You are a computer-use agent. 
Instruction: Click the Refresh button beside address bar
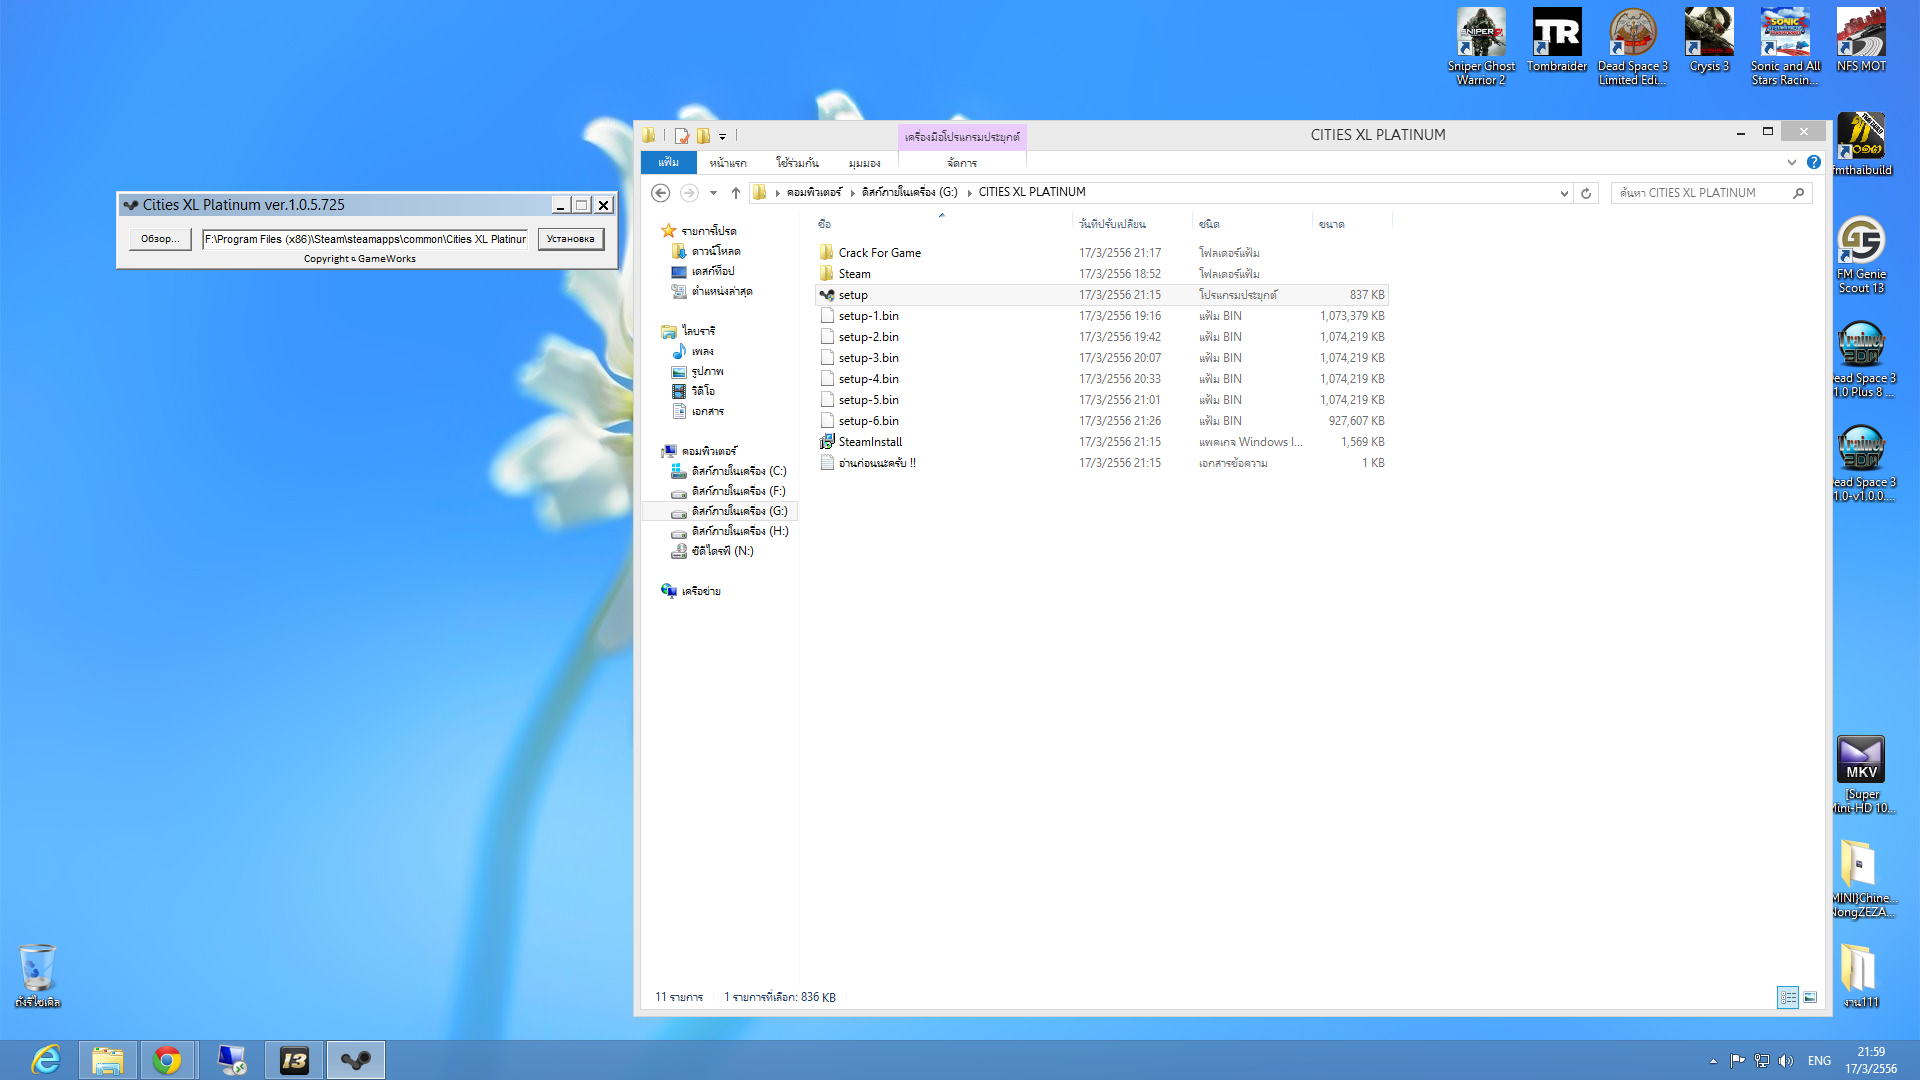point(1586,193)
